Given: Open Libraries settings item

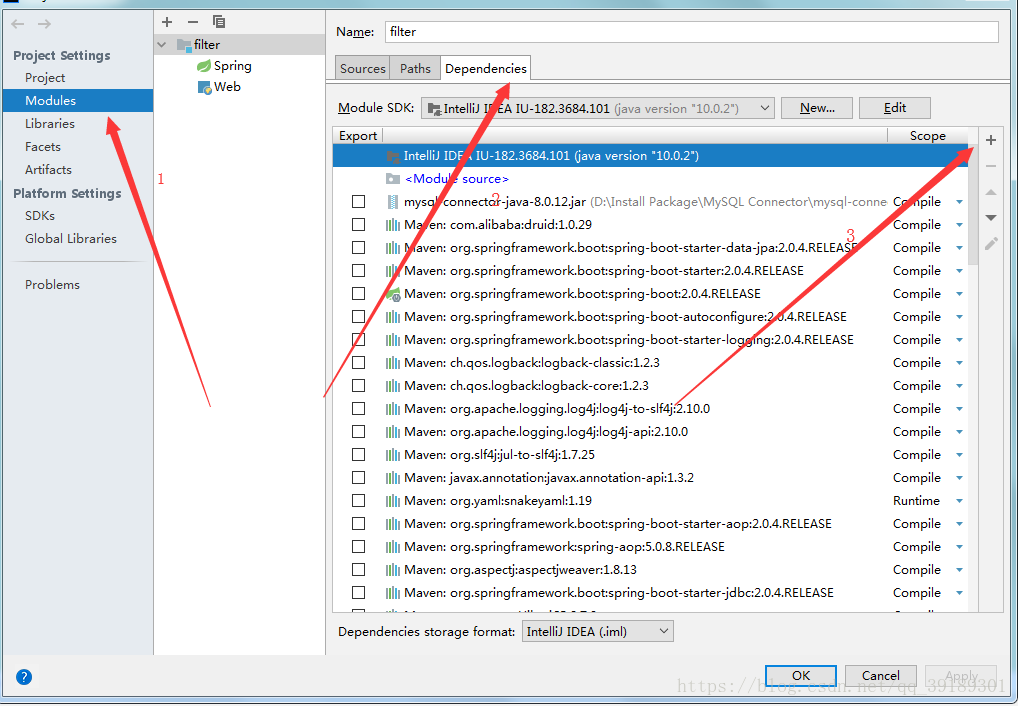Looking at the screenshot, I should [x=49, y=123].
